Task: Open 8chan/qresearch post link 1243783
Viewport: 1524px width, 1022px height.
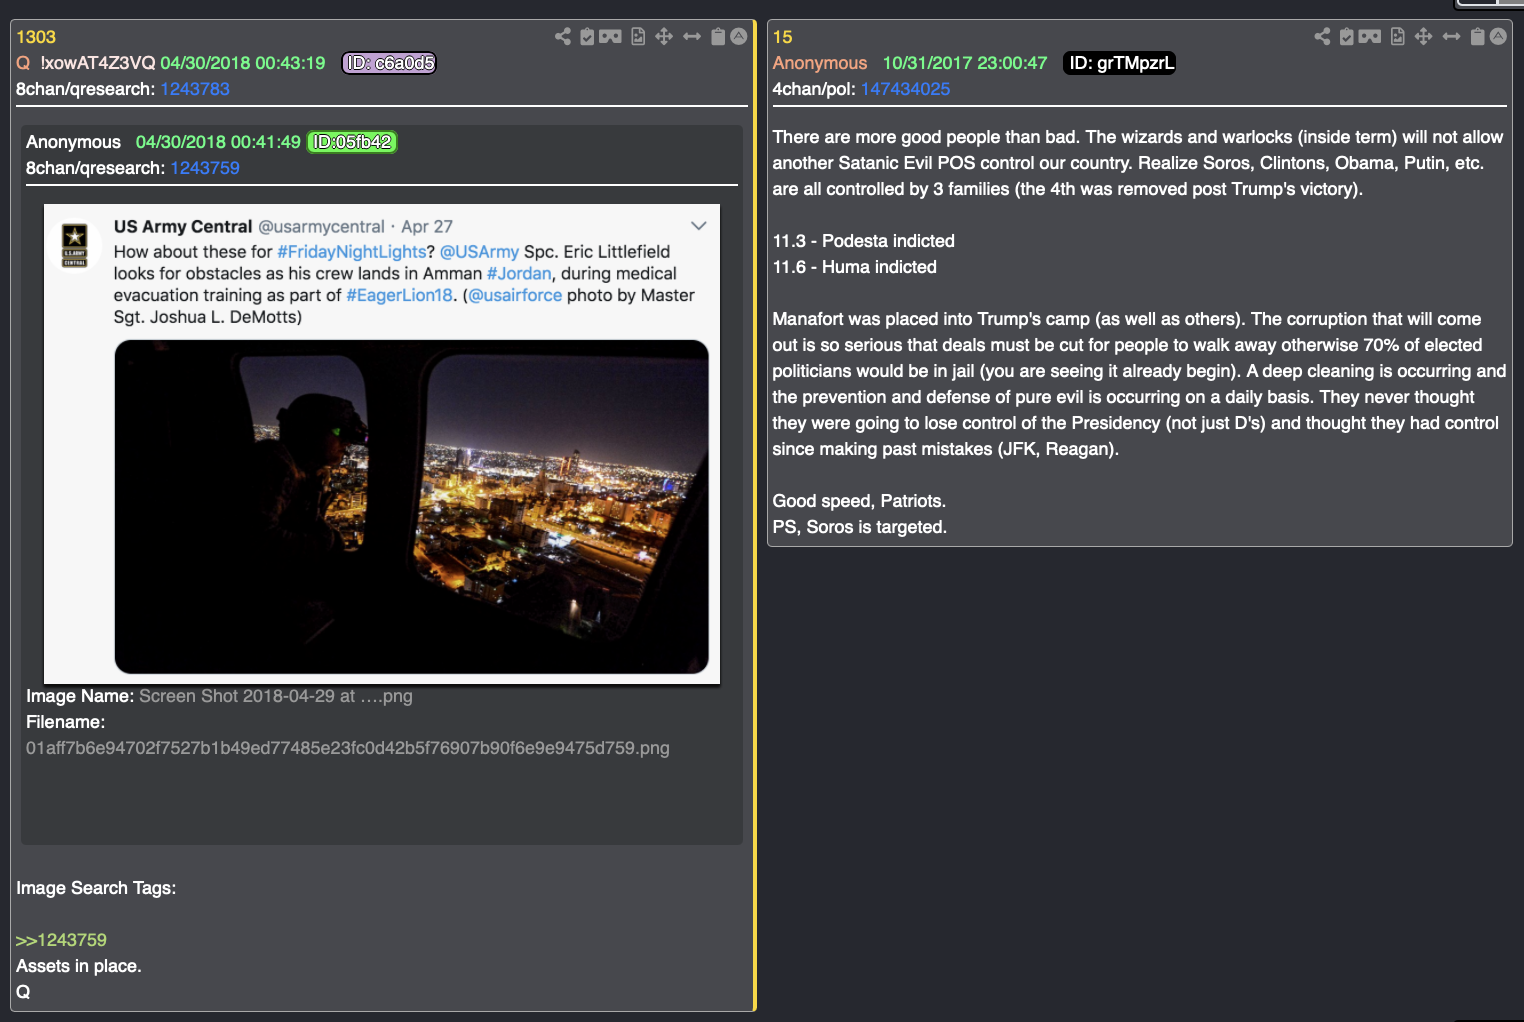Action: coord(195,89)
